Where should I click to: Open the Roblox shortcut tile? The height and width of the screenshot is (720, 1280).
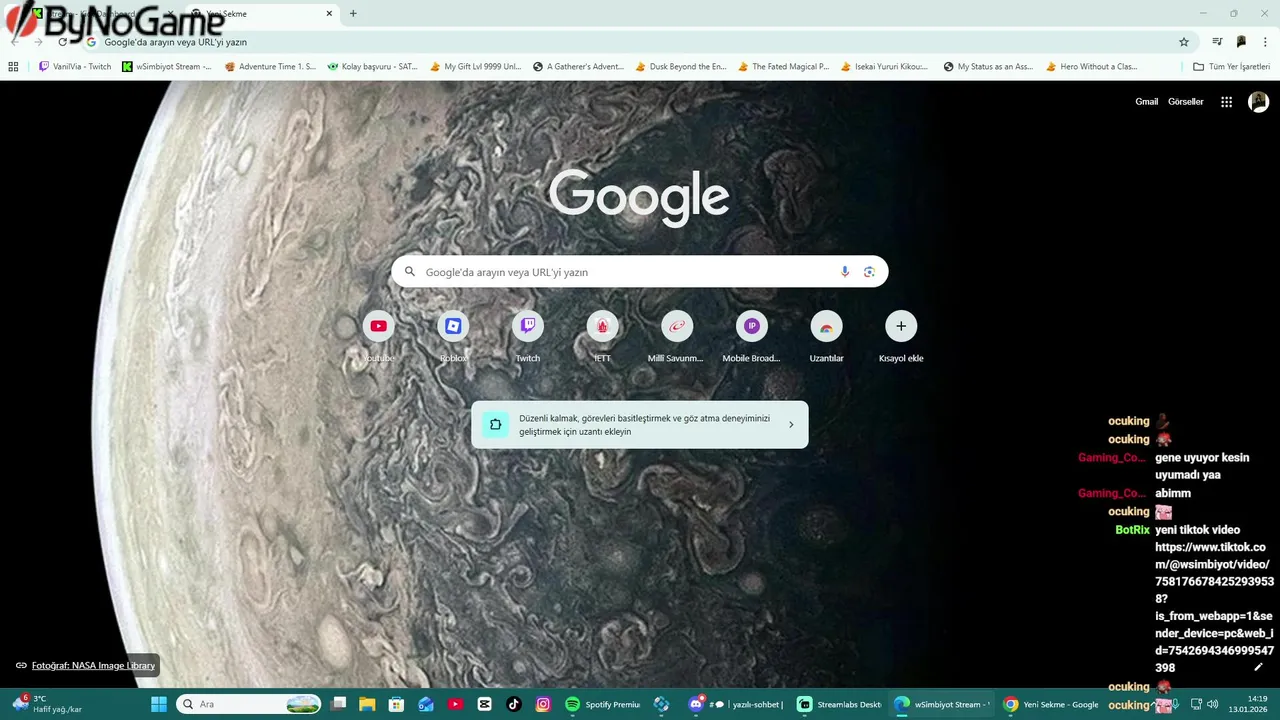pyautogui.click(x=453, y=337)
